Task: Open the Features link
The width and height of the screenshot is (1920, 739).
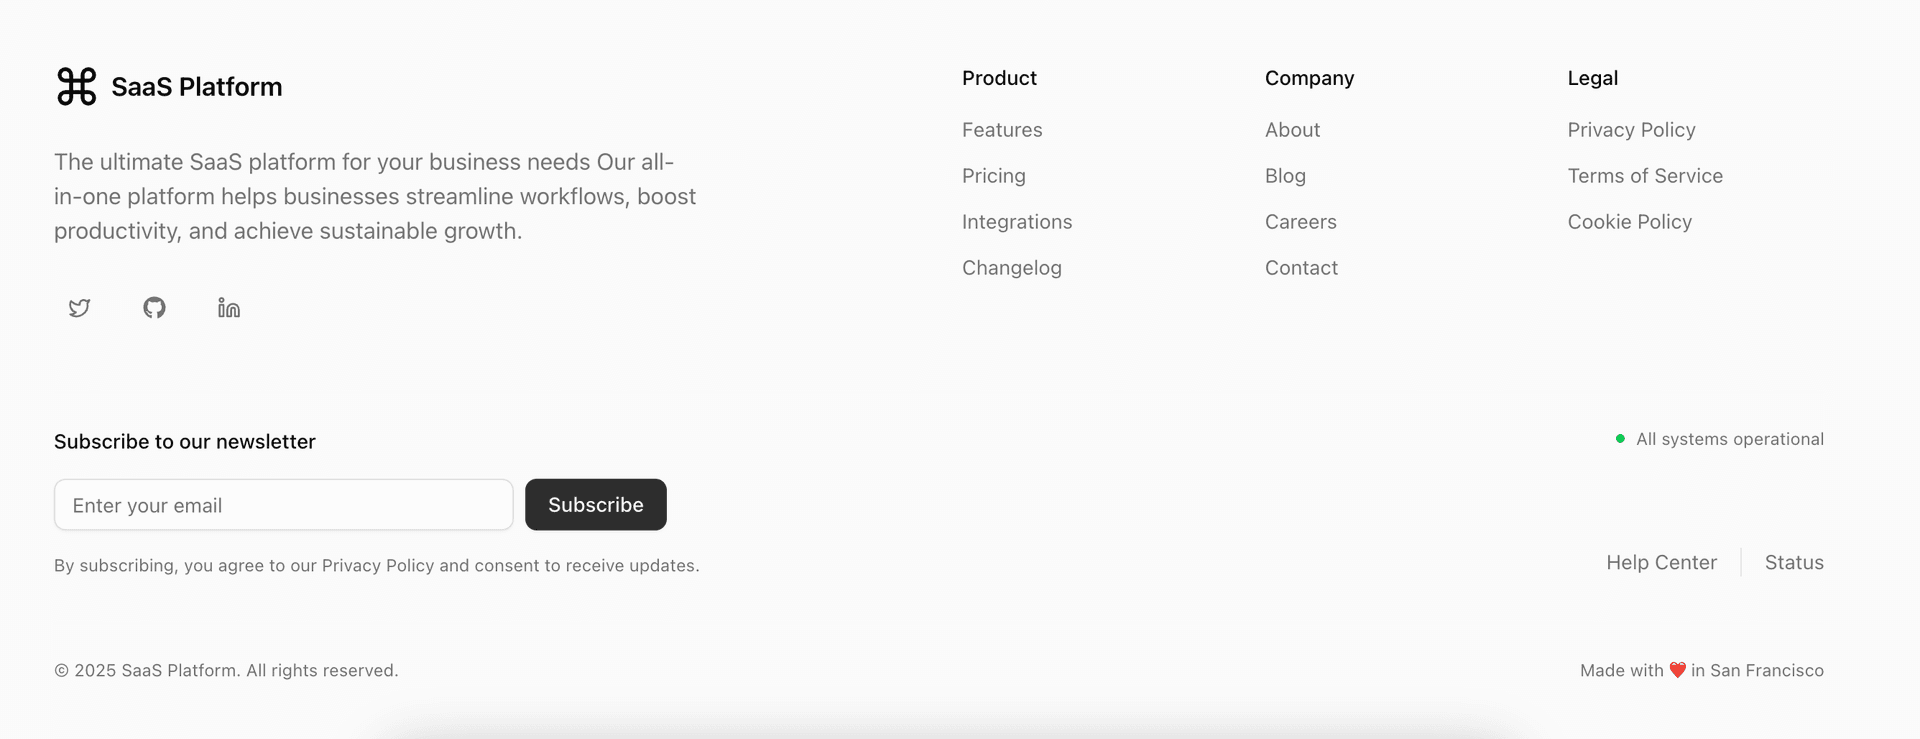Action: [1002, 130]
